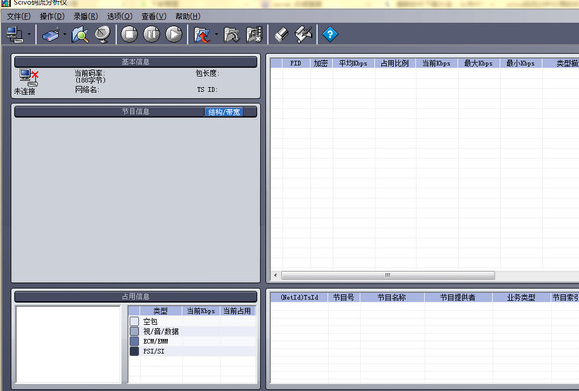The height and width of the screenshot is (391, 579).
Task: Open the 选项(O) menu
Action: (120, 17)
